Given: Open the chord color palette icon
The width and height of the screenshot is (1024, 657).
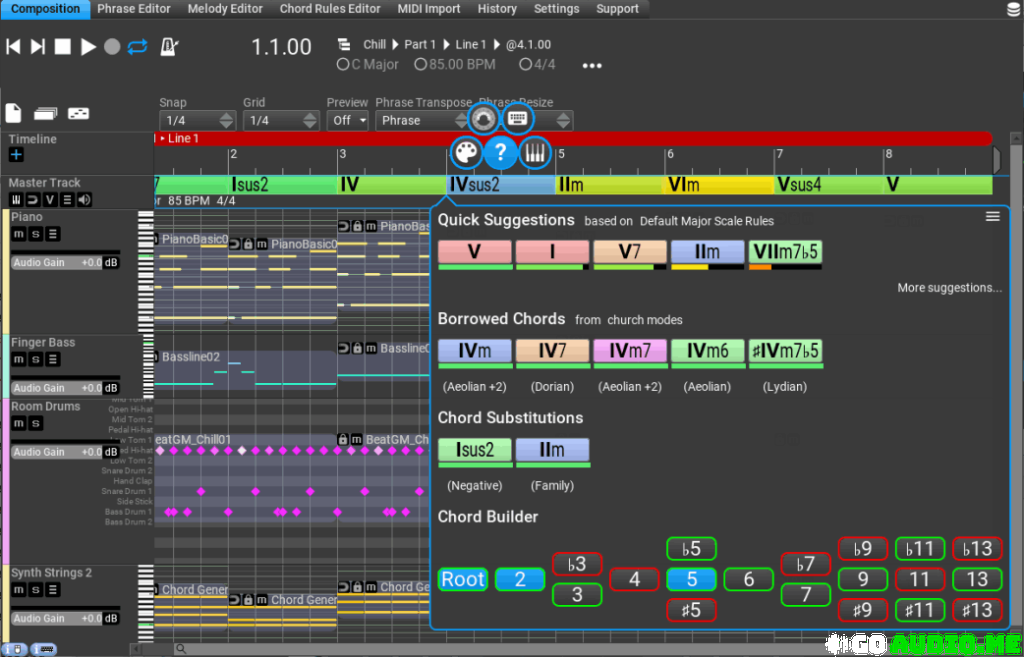Looking at the screenshot, I should [x=463, y=152].
